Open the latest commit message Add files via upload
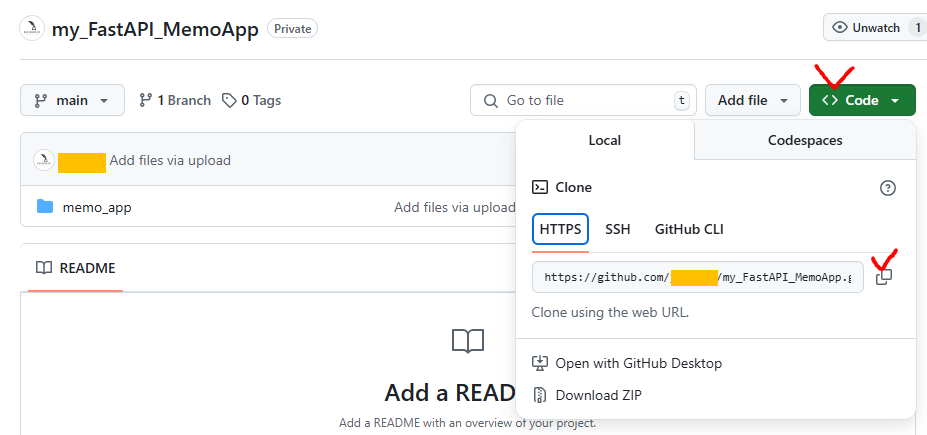The width and height of the screenshot is (927, 435). point(170,160)
